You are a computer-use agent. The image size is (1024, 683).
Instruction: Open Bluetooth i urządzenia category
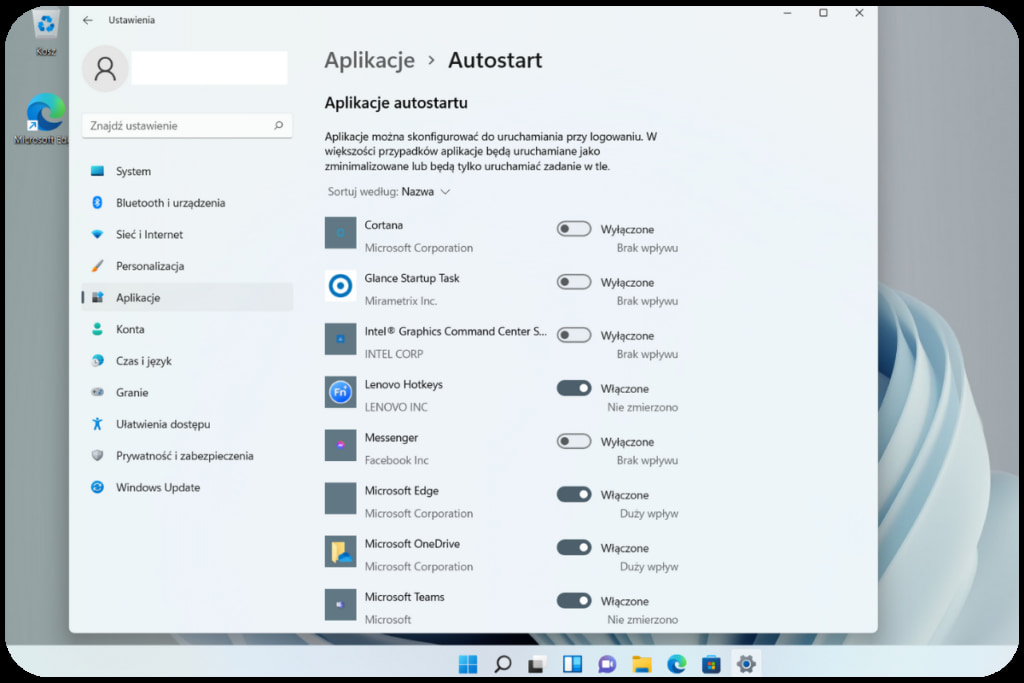click(x=187, y=202)
